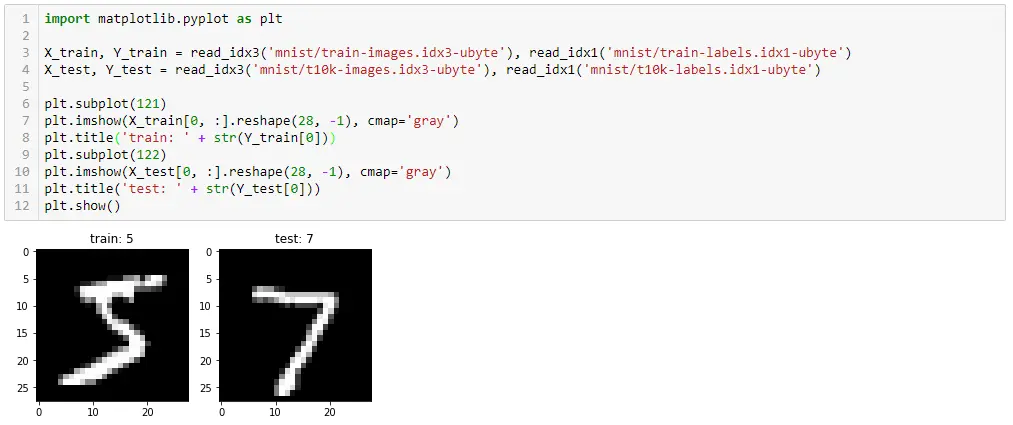
Task: Click the import matplotlib.pyplot code line
Action: pos(163,19)
